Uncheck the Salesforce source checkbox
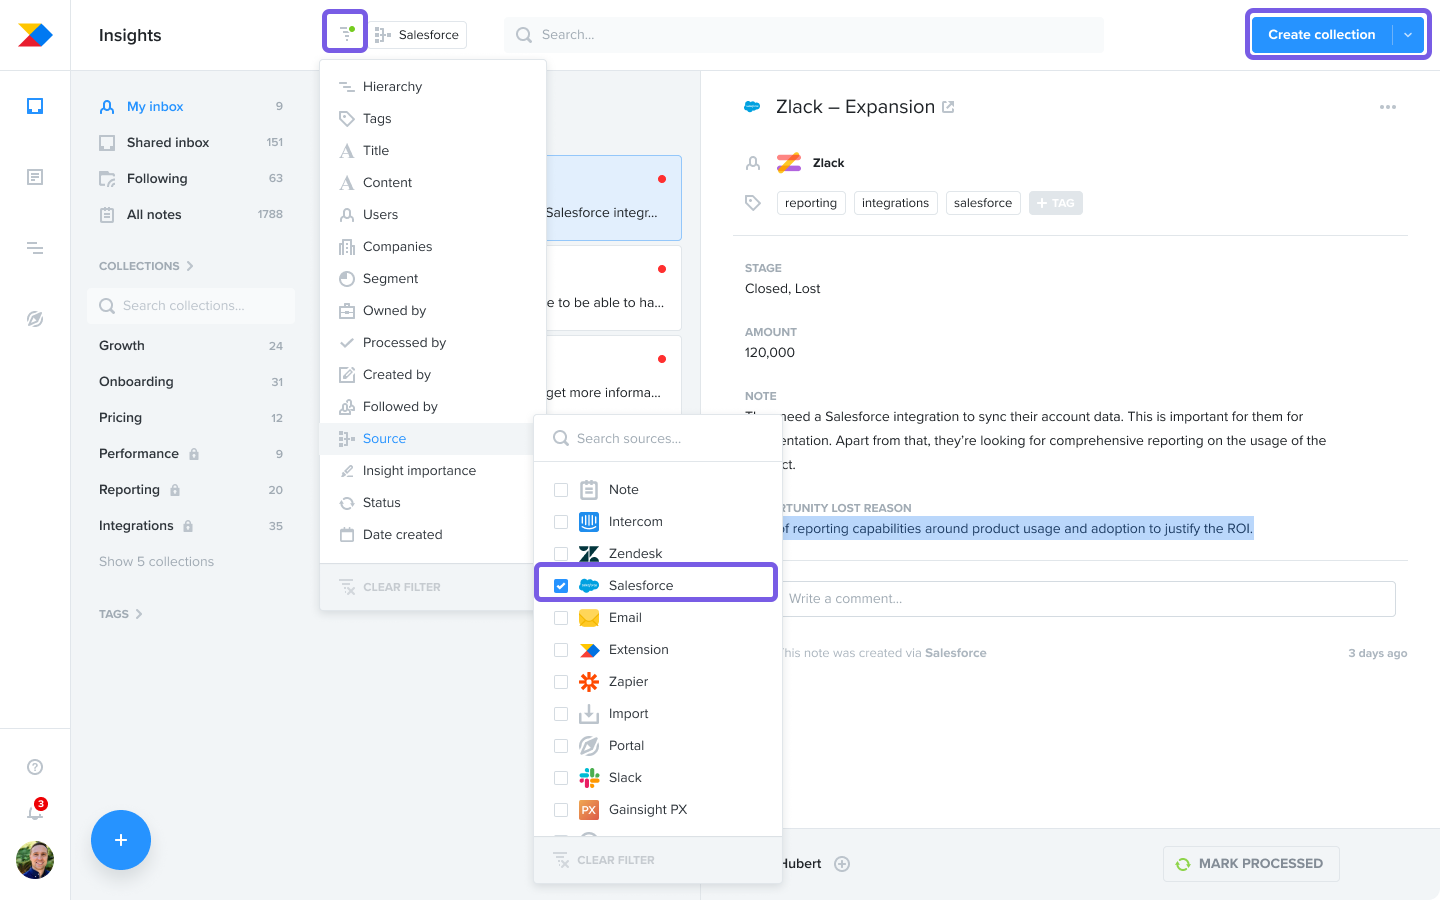Viewport: 1440px width, 900px height. 561,586
